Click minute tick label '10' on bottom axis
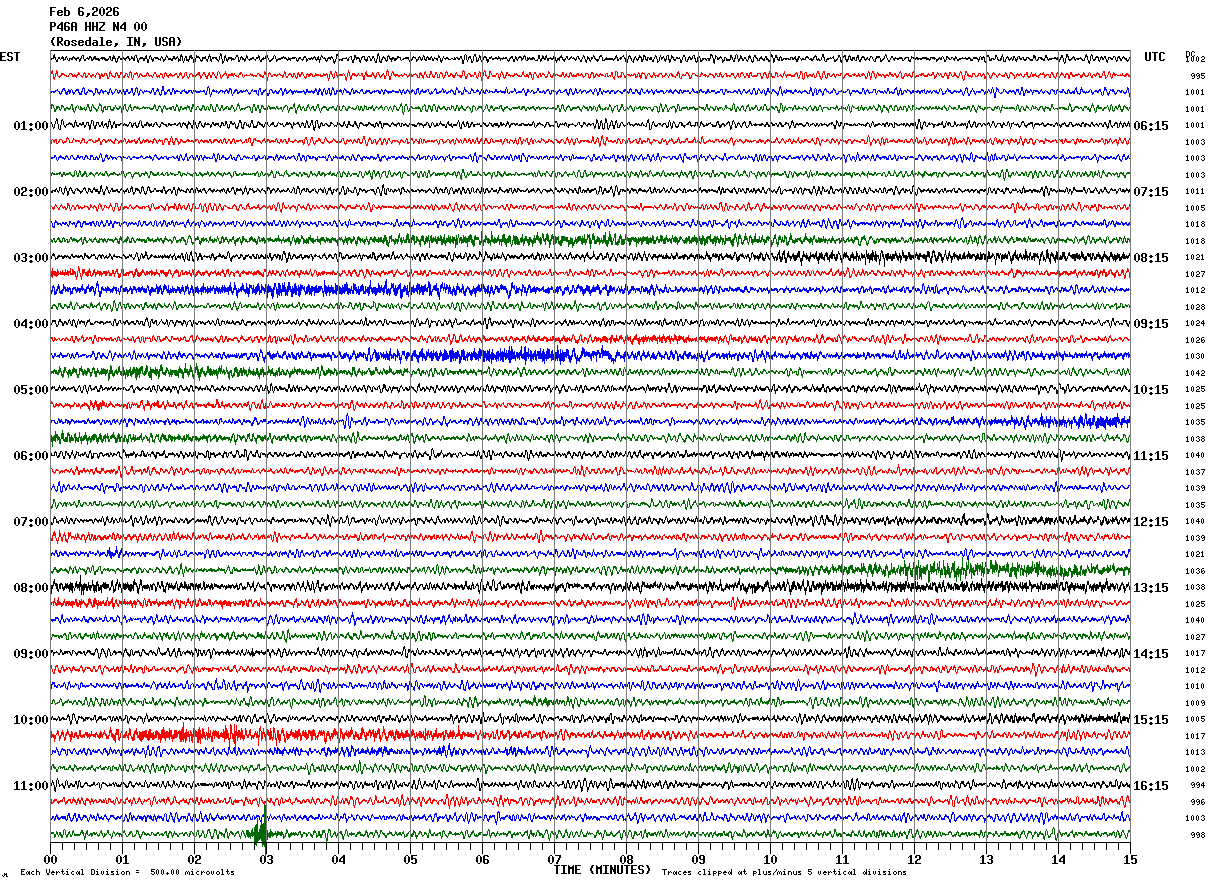 (x=770, y=859)
